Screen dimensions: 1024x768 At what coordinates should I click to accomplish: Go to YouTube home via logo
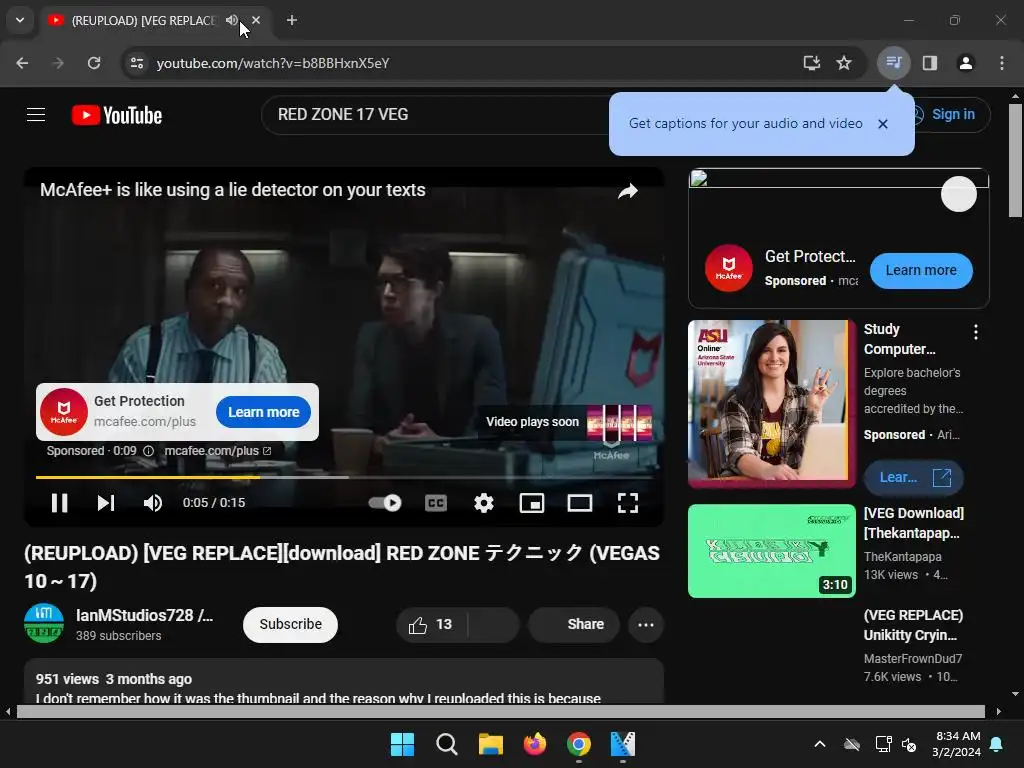pos(117,115)
